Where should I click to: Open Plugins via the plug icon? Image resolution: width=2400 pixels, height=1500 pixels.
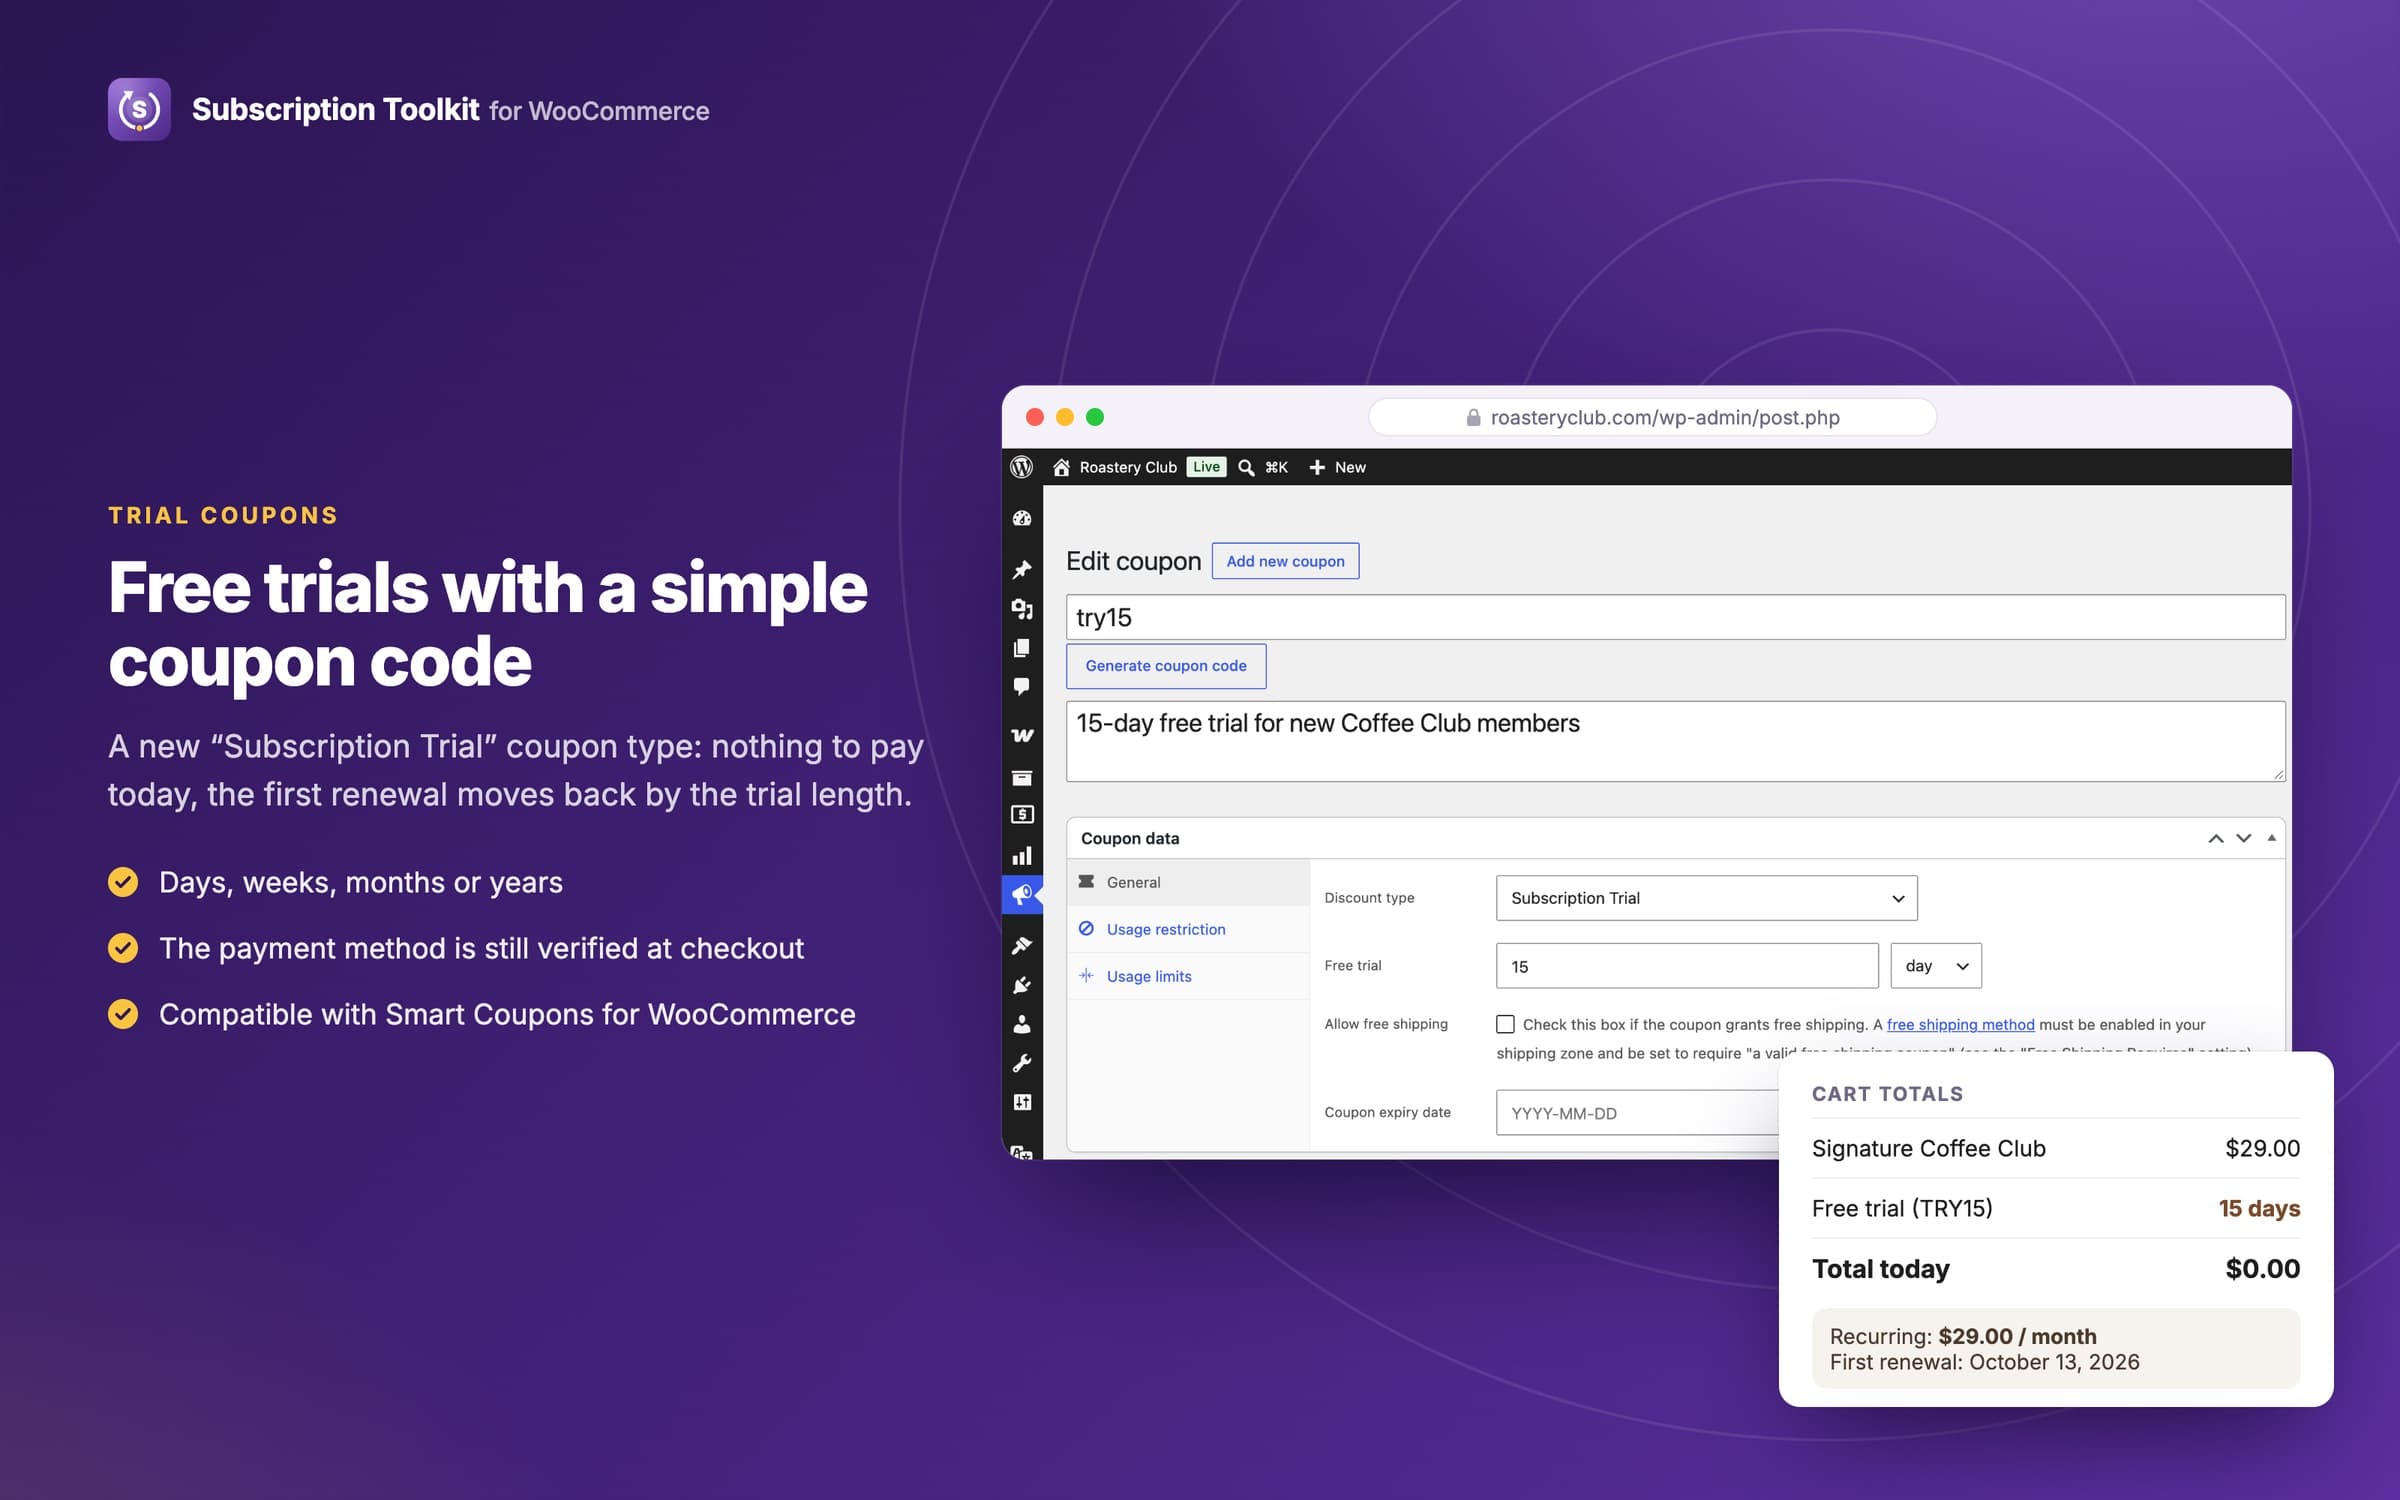[x=1021, y=985]
